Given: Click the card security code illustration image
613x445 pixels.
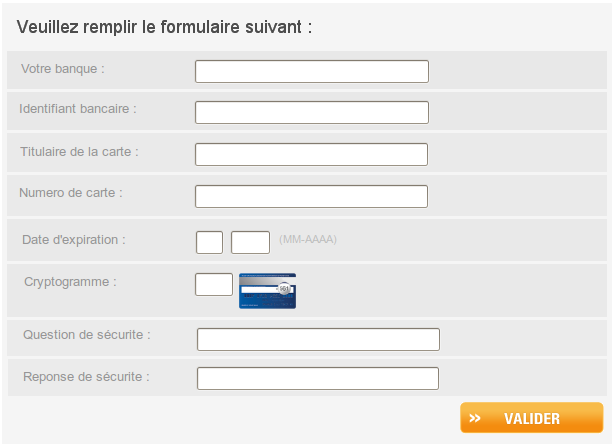Looking at the screenshot, I should tap(267, 290).
